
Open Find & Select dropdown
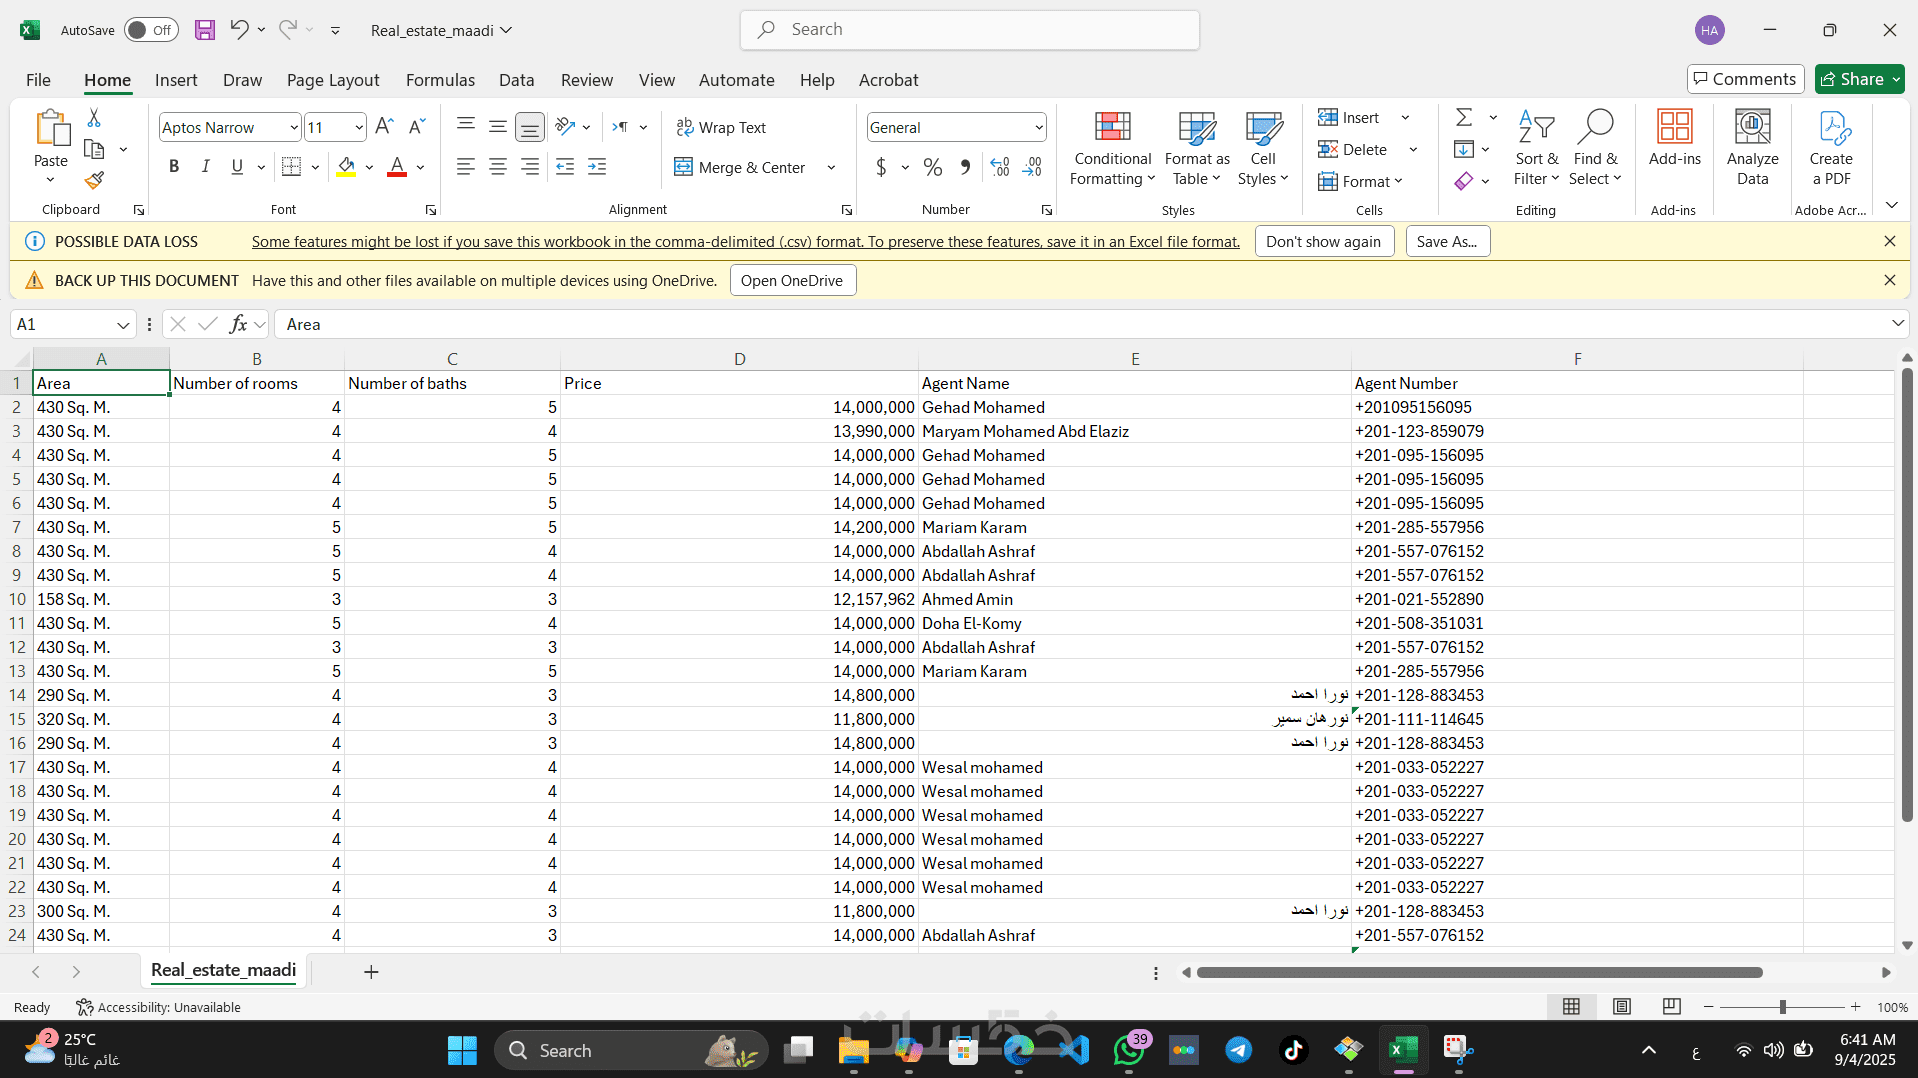point(1595,148)
